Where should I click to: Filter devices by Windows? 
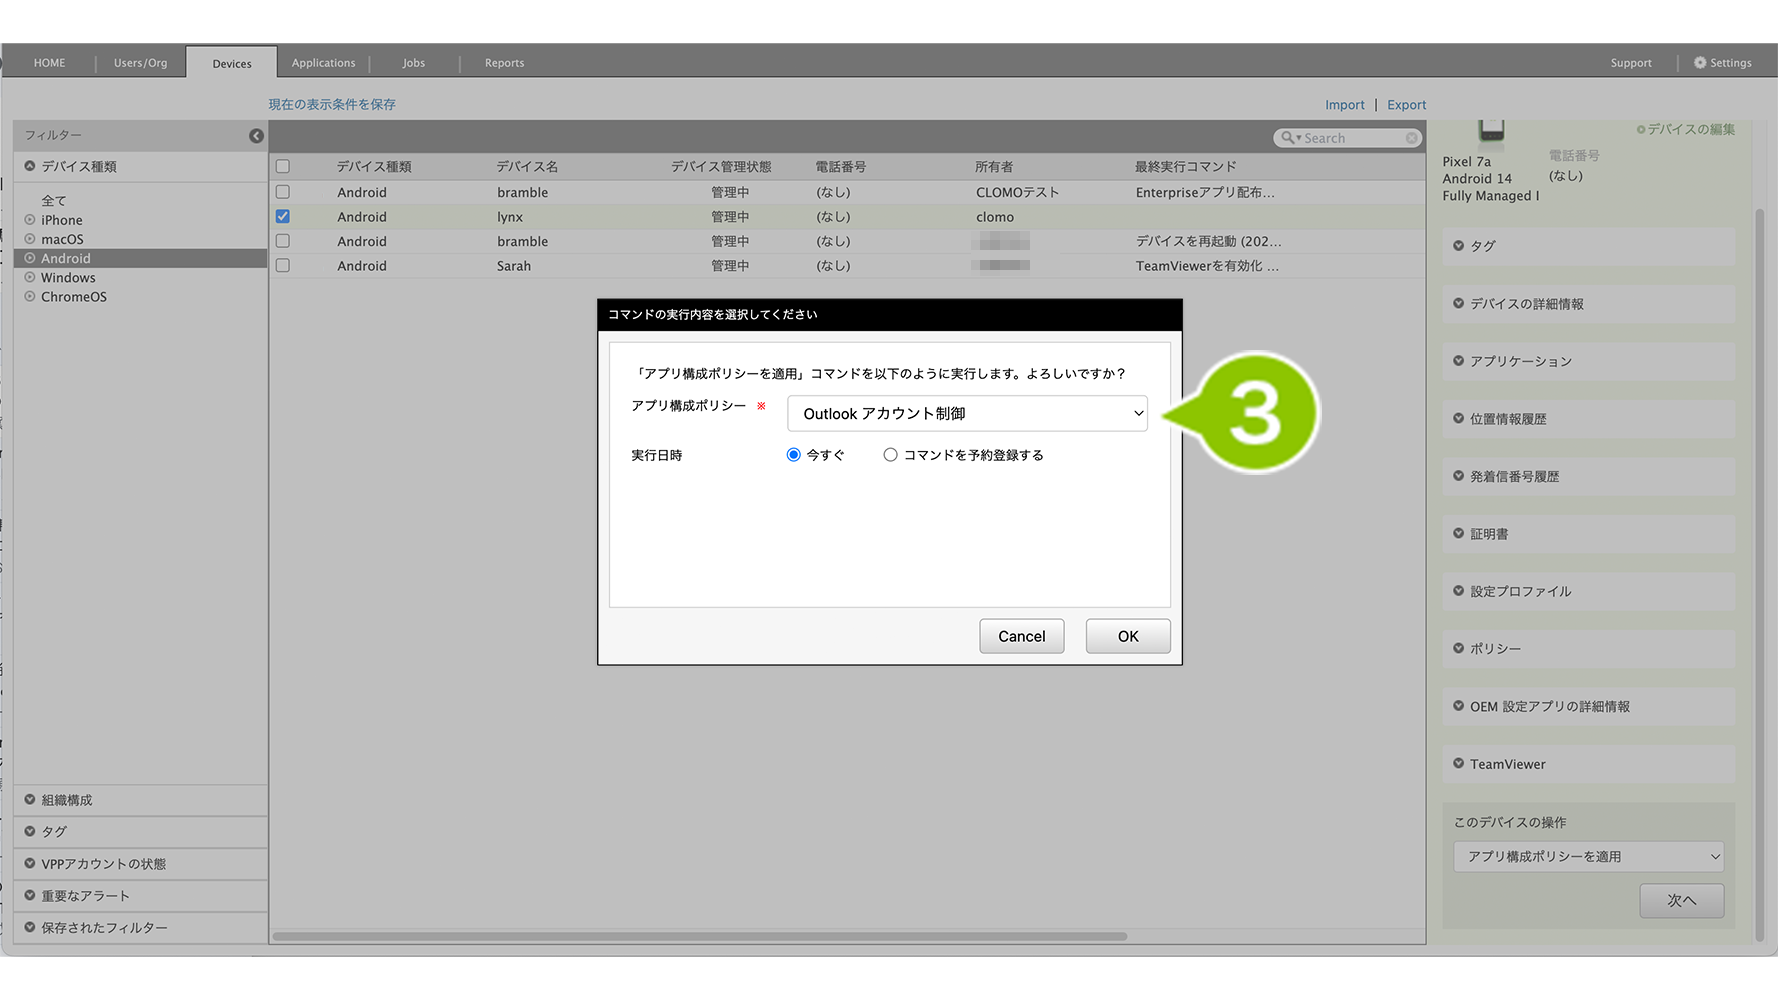pos(68,277)
